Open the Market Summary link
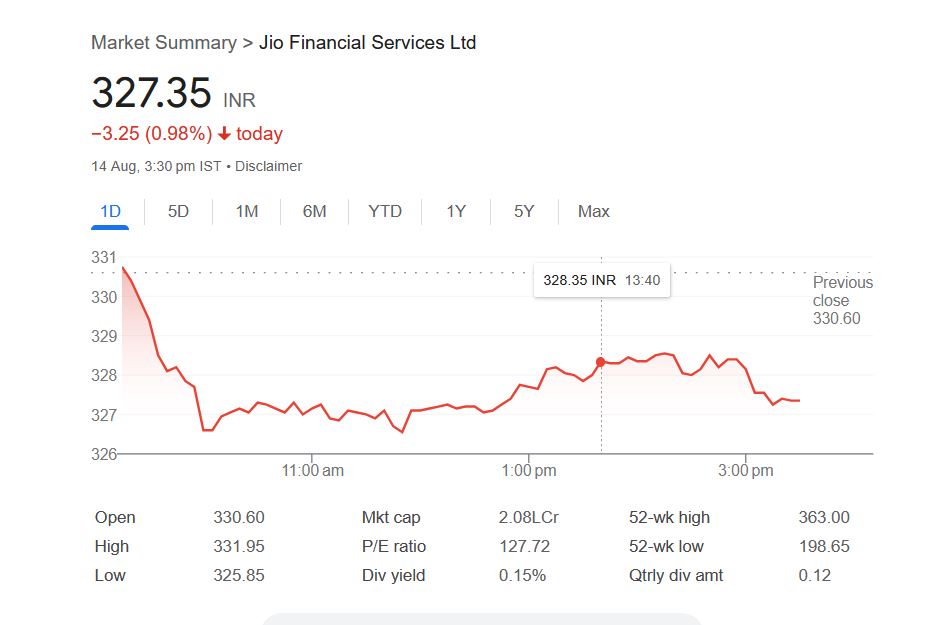This screenshot has width=937, height=625. [x=163, y=42]
